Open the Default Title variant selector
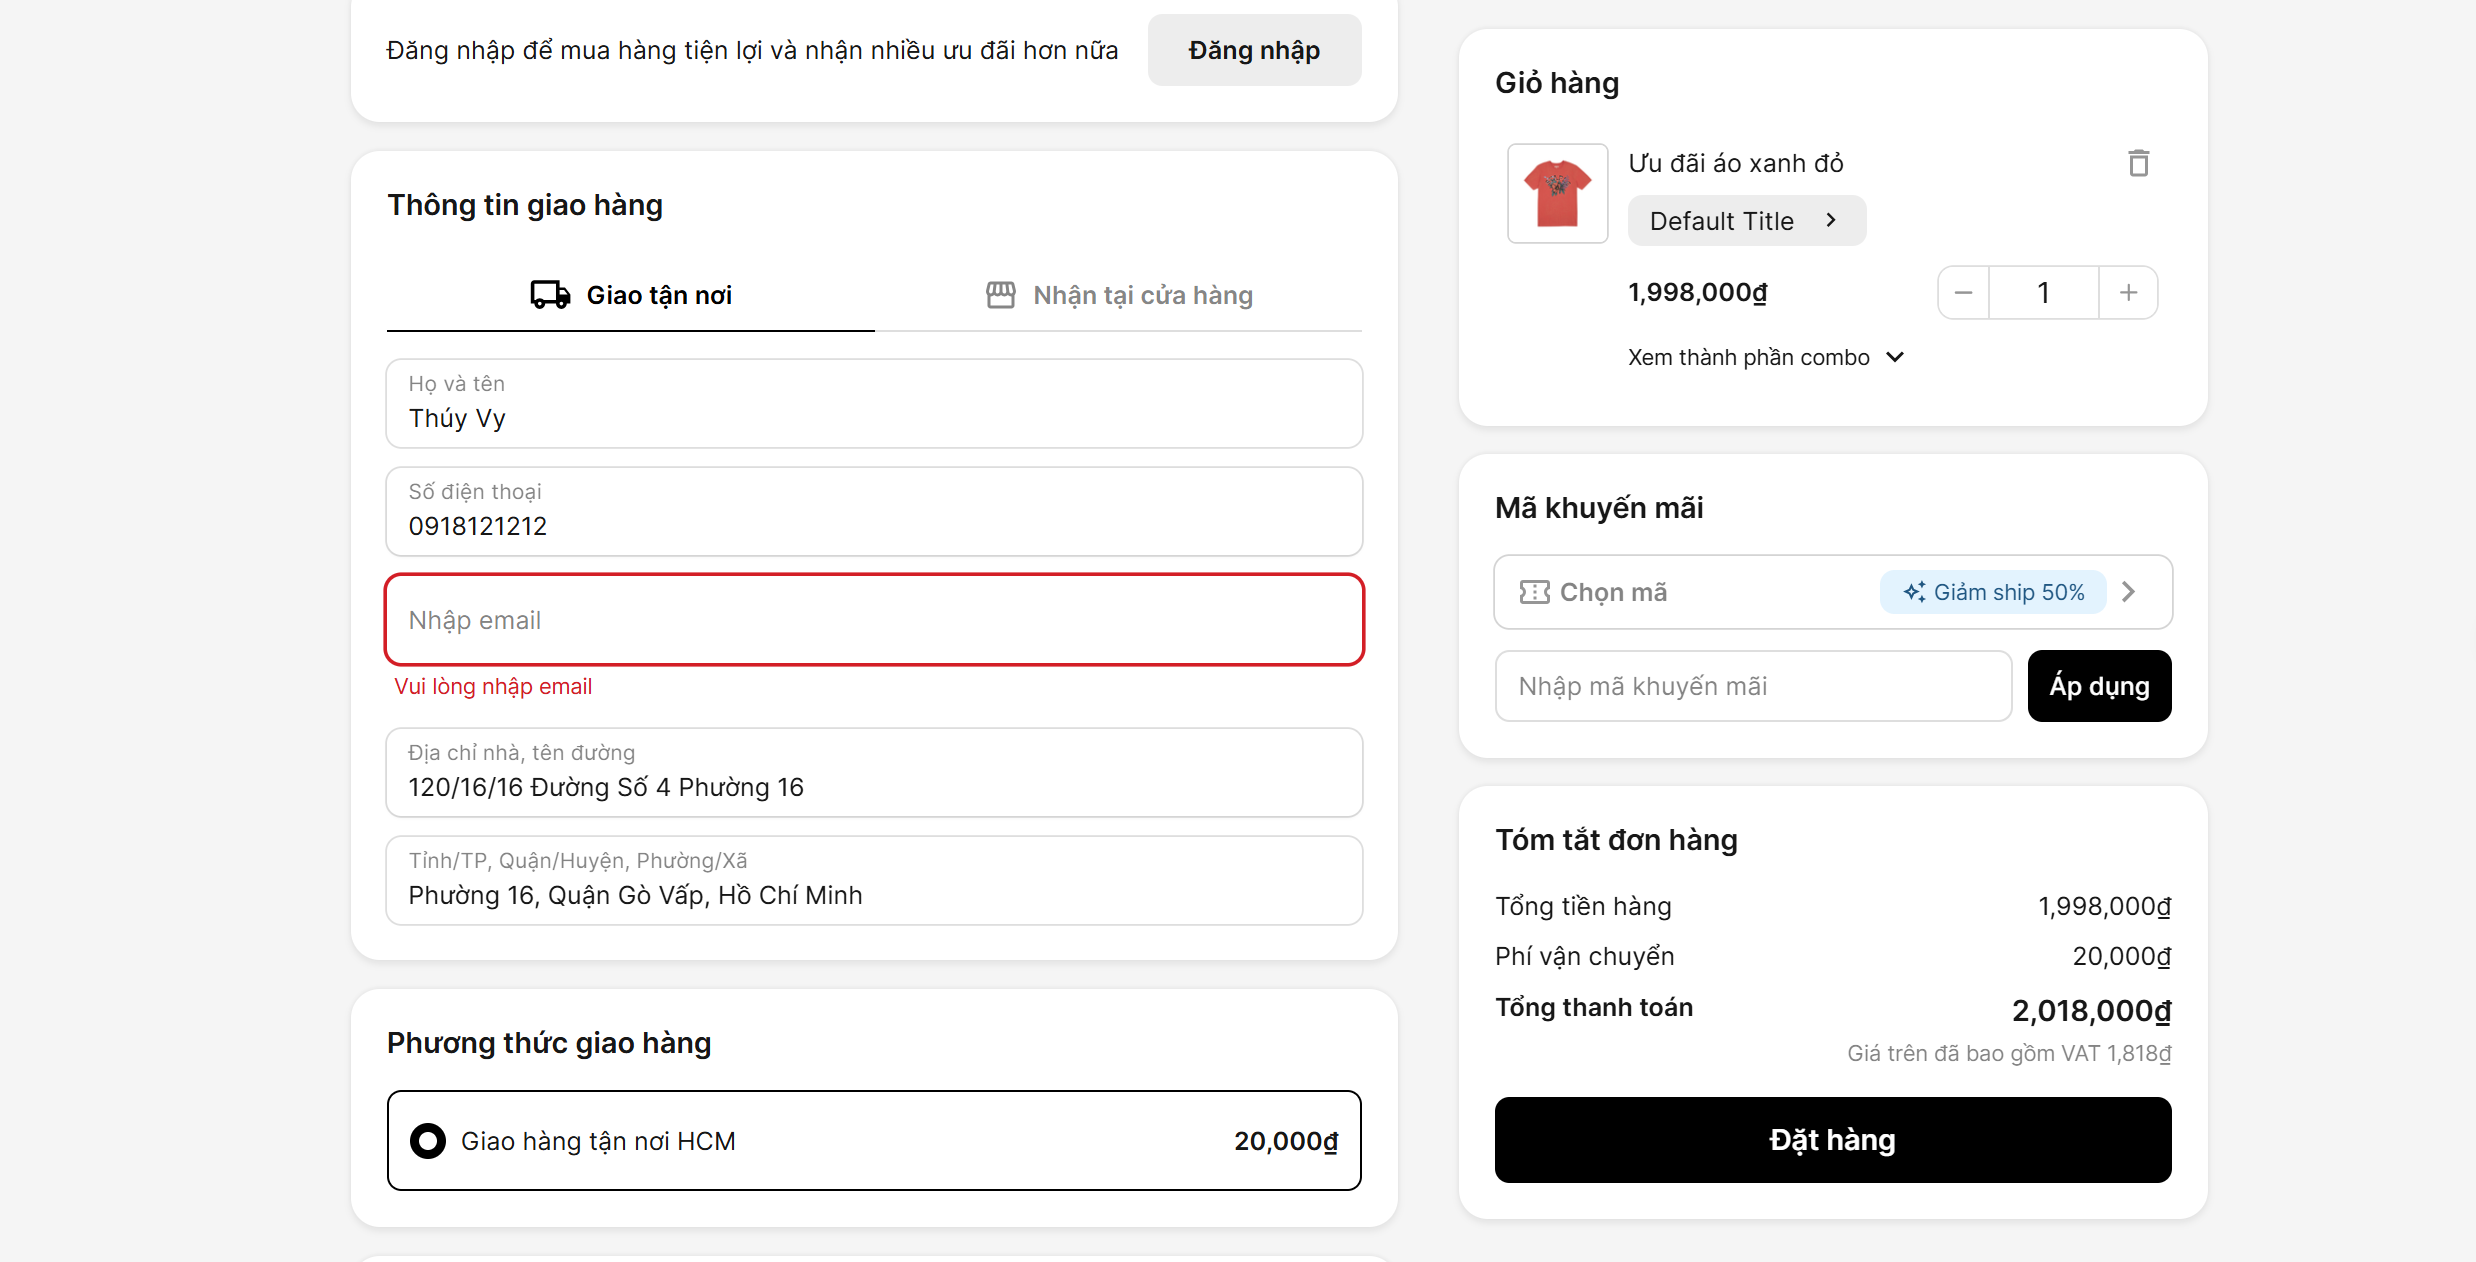2476x1262 pixels. [x=1746, y=221]
